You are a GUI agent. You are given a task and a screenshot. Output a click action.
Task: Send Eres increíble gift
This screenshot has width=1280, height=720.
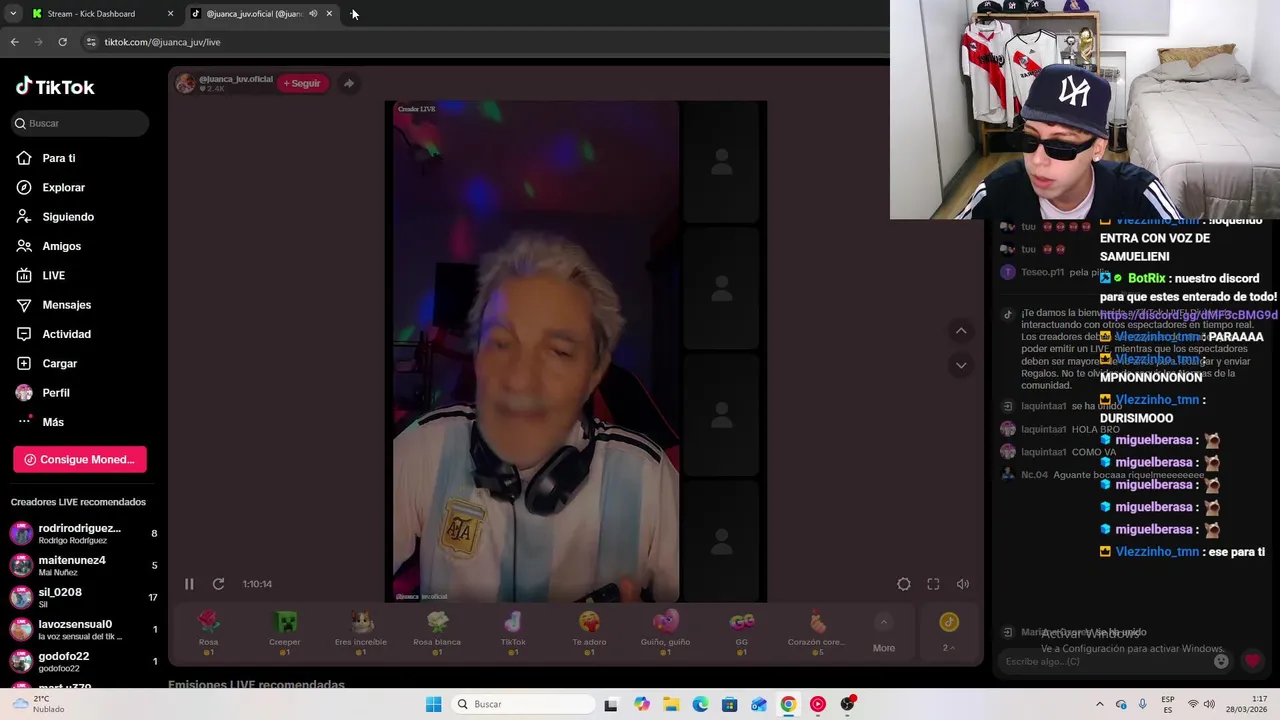[360, 633]
